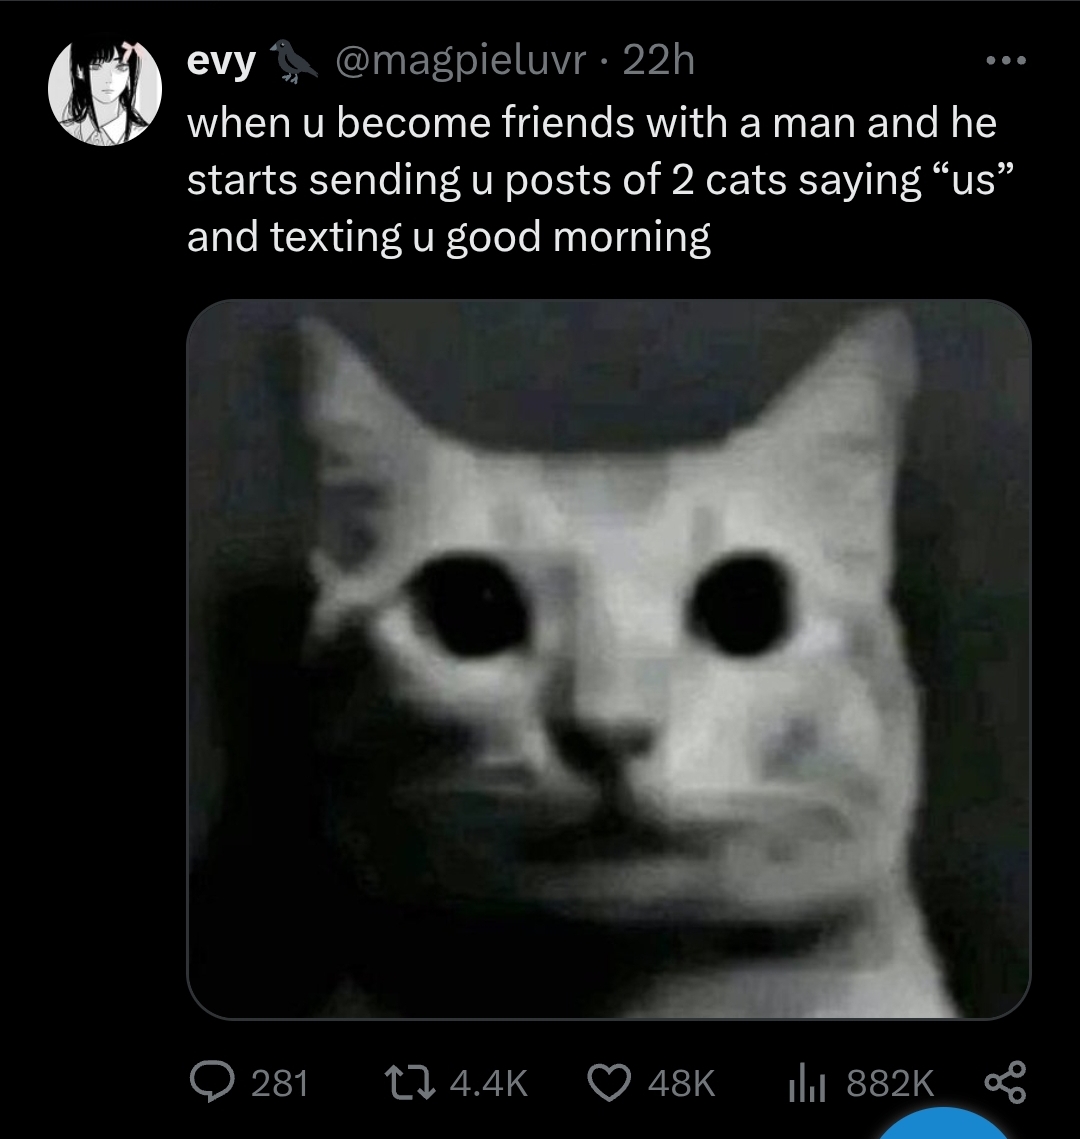
Task: Tap the share icon
Action: (x=1005, y=1082)
